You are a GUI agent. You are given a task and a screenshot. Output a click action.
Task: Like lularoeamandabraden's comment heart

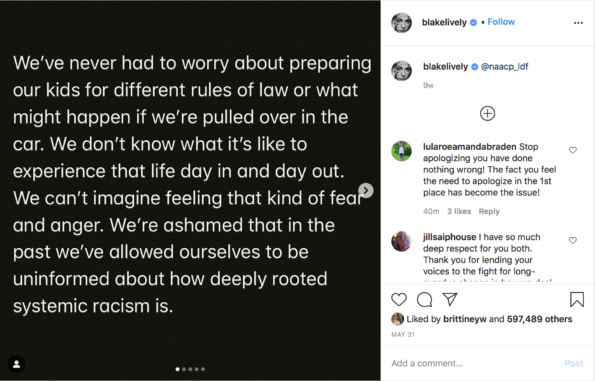coord(573,150)
